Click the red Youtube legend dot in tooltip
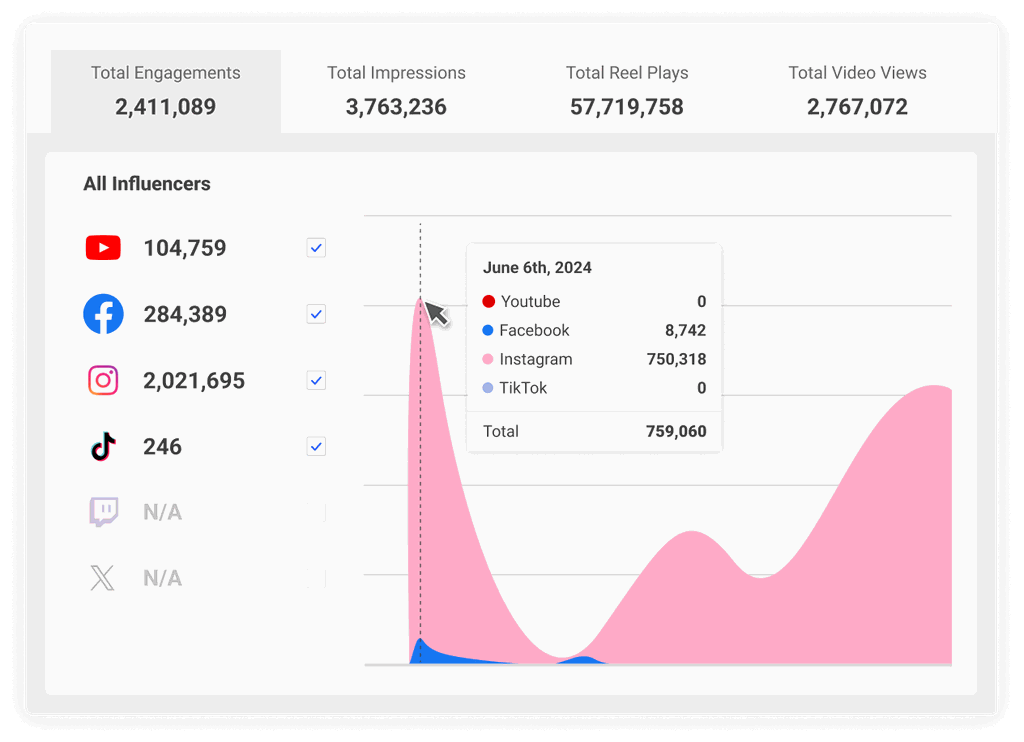 [x=488, y=302]
